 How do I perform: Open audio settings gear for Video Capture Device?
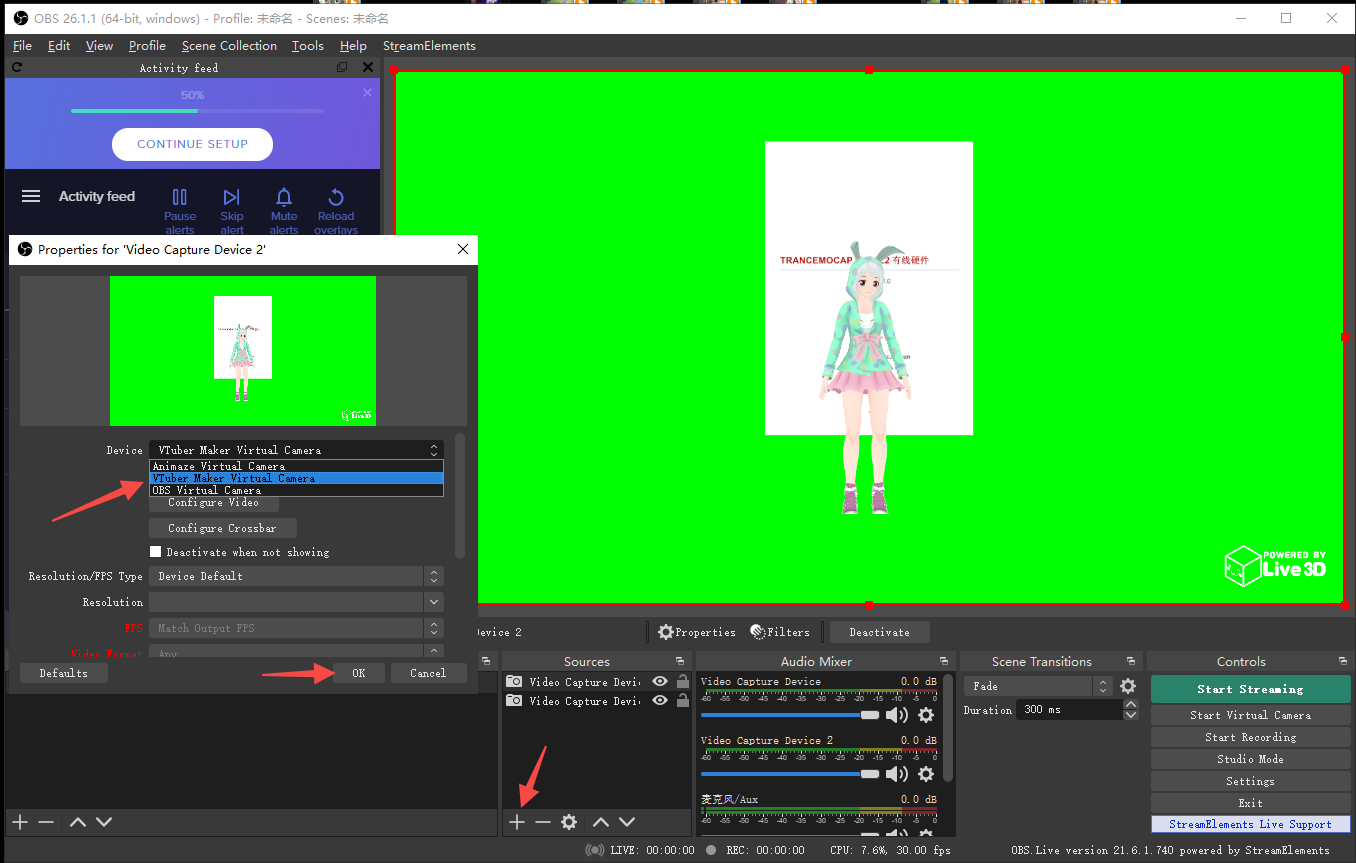pos(926,715)
